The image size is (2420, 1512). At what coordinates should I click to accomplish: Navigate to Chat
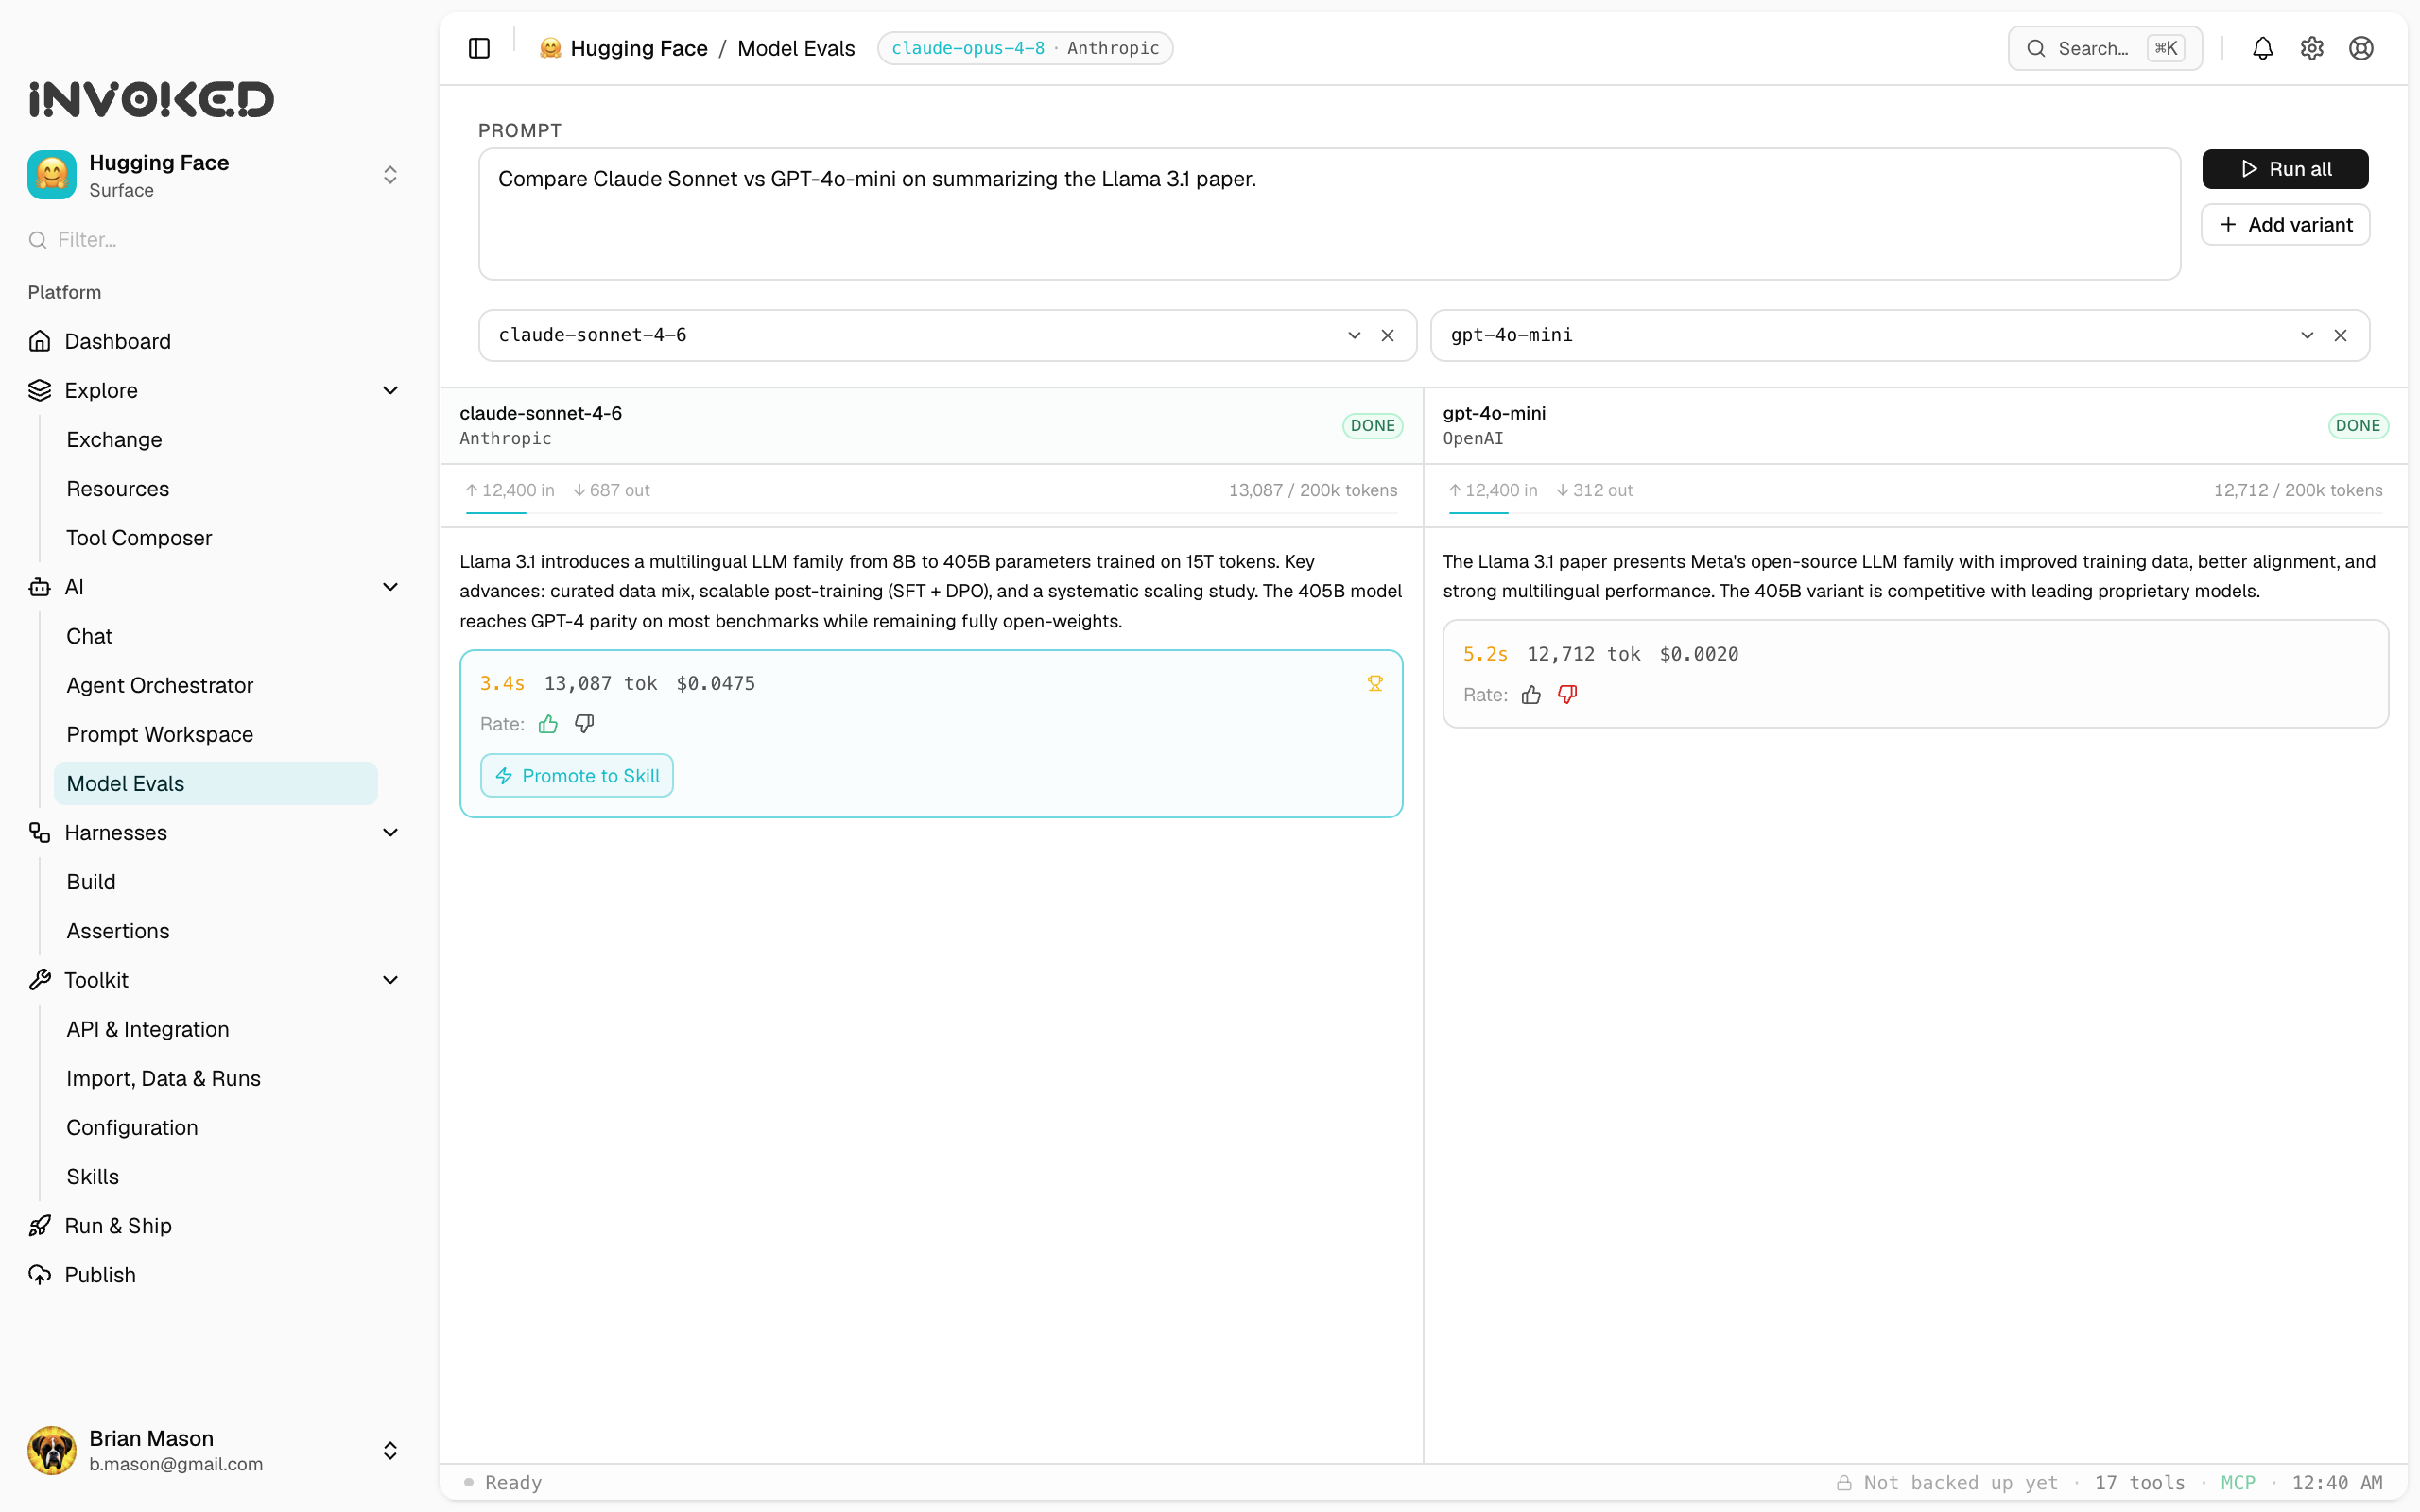pyautogui.click(x=216, y=636)
